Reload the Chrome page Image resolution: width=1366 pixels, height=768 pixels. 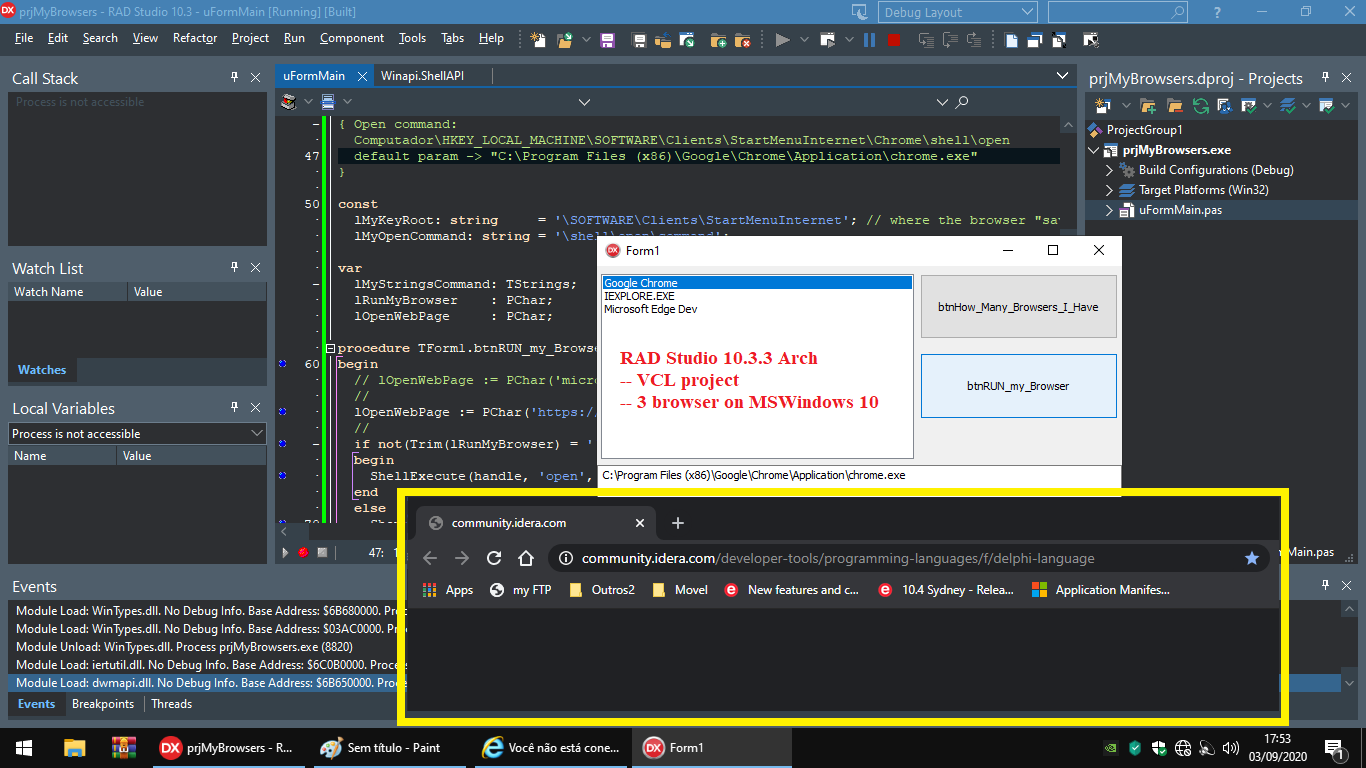(x=494, y=558)
